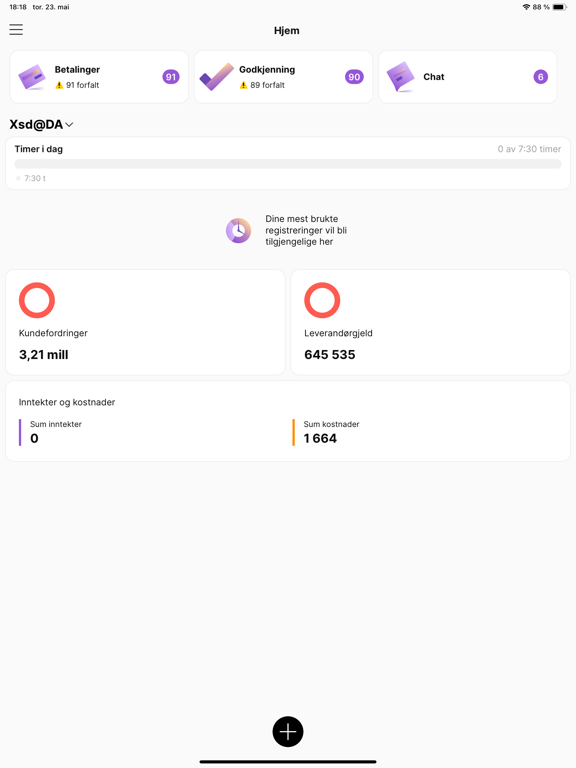Tap the 90 badge on Godkjenning

354,77
